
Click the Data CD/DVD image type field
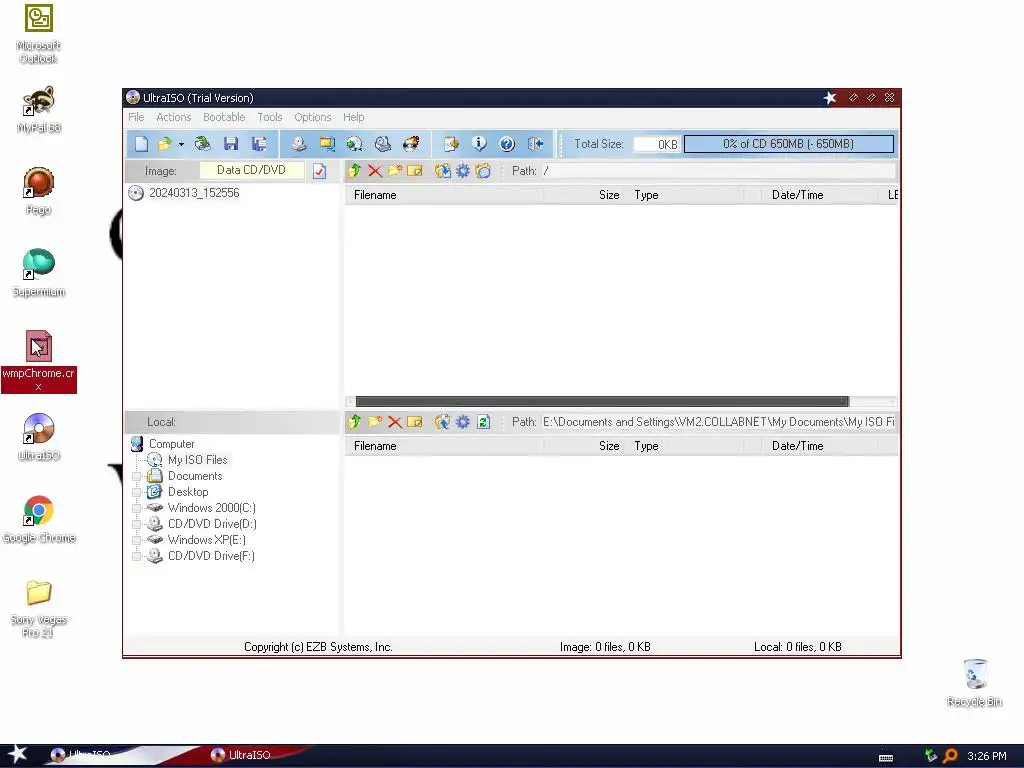click(251, 170)
